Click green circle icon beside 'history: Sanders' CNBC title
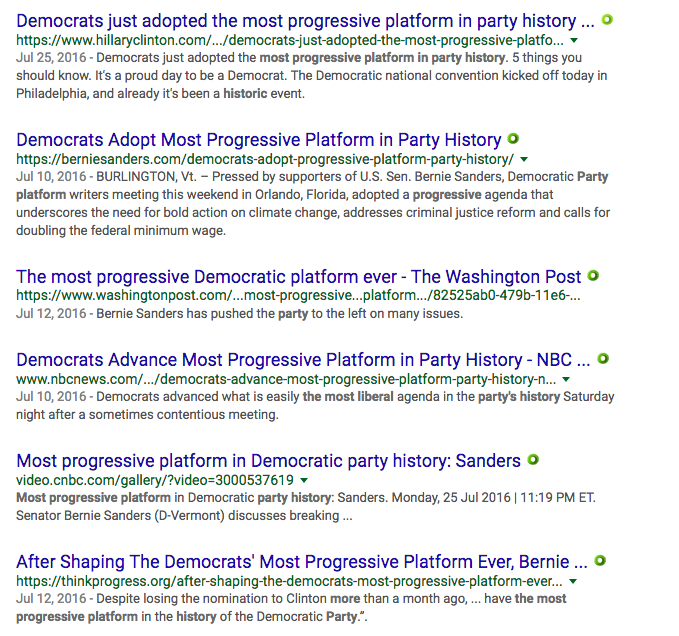Screen dimensions: 679x636 (x=533, y=459)
